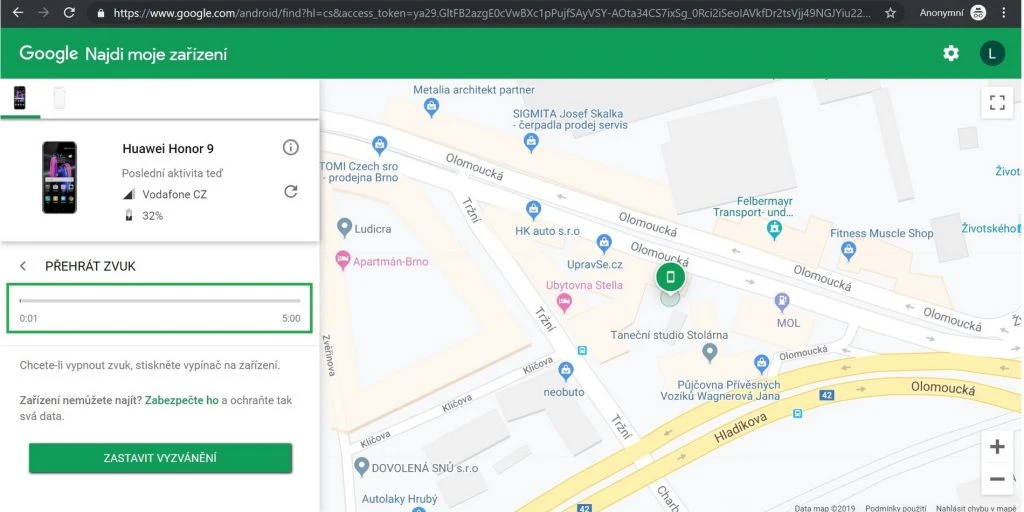Click Huawei Honor 9 phone thumbnail
1024x512 pixels.
pos(59,177)
